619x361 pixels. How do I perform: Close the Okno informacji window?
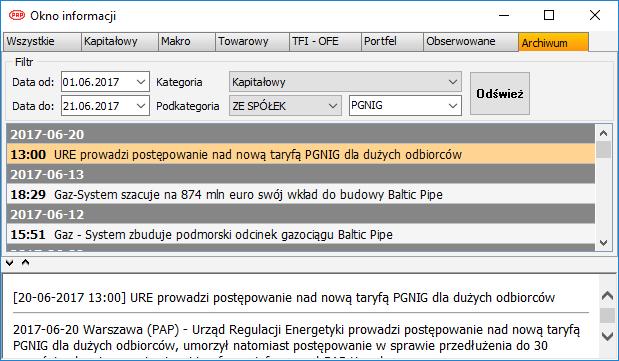point(595,15)
